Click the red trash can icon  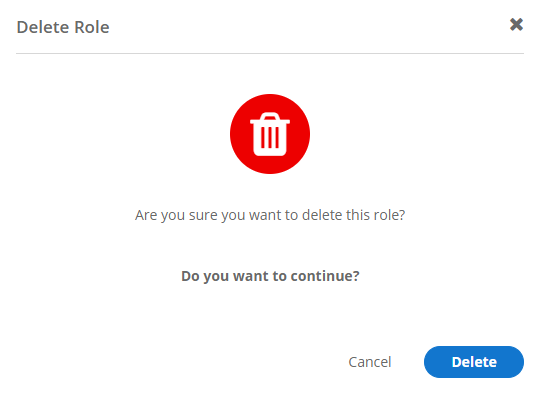[270, 134]
